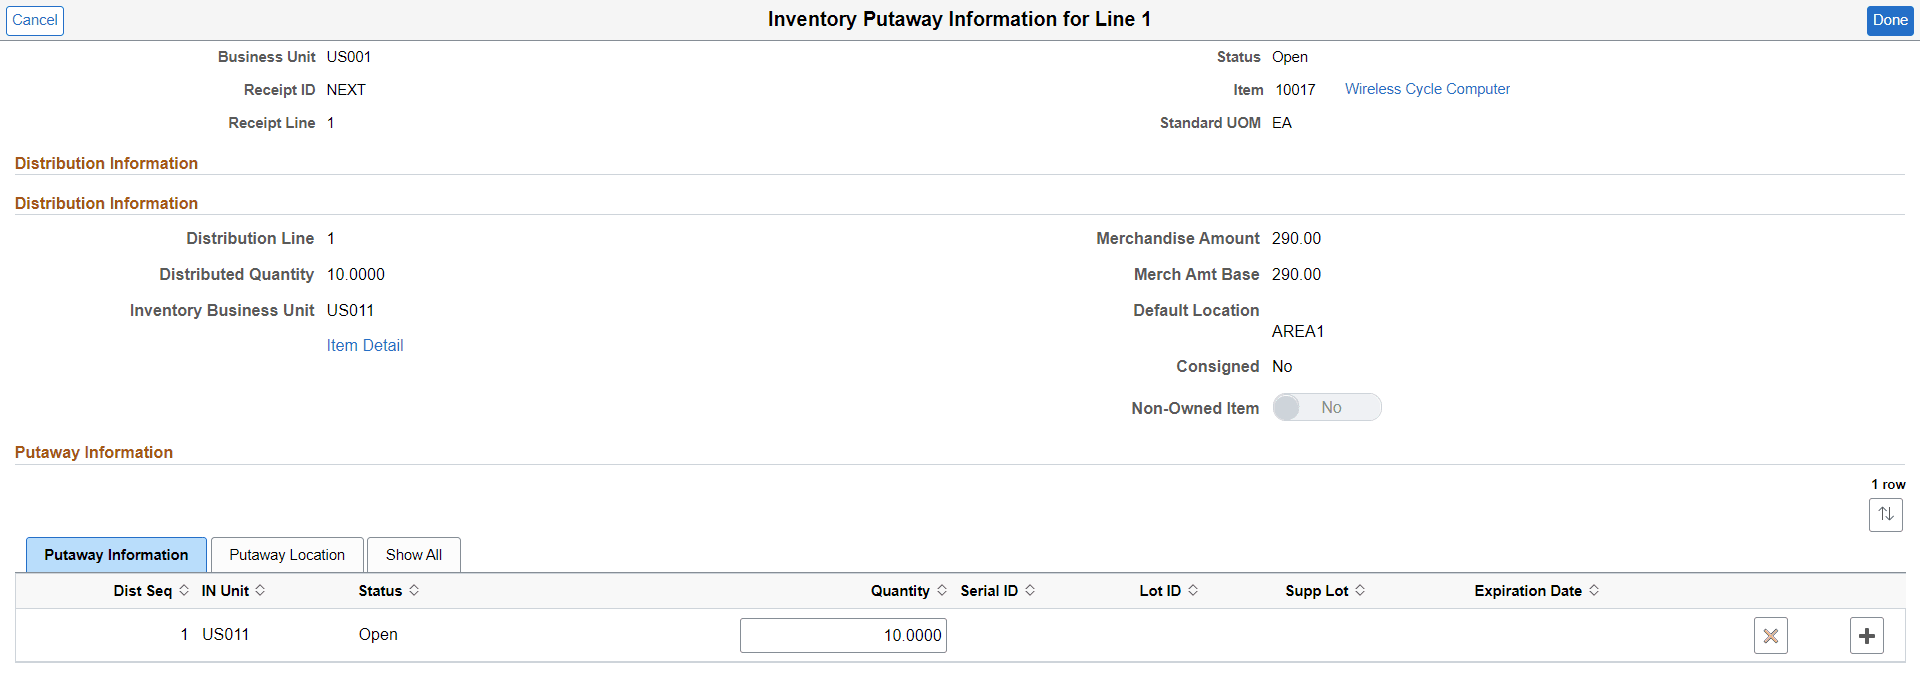Sort rows by Dist Seq

183,590
